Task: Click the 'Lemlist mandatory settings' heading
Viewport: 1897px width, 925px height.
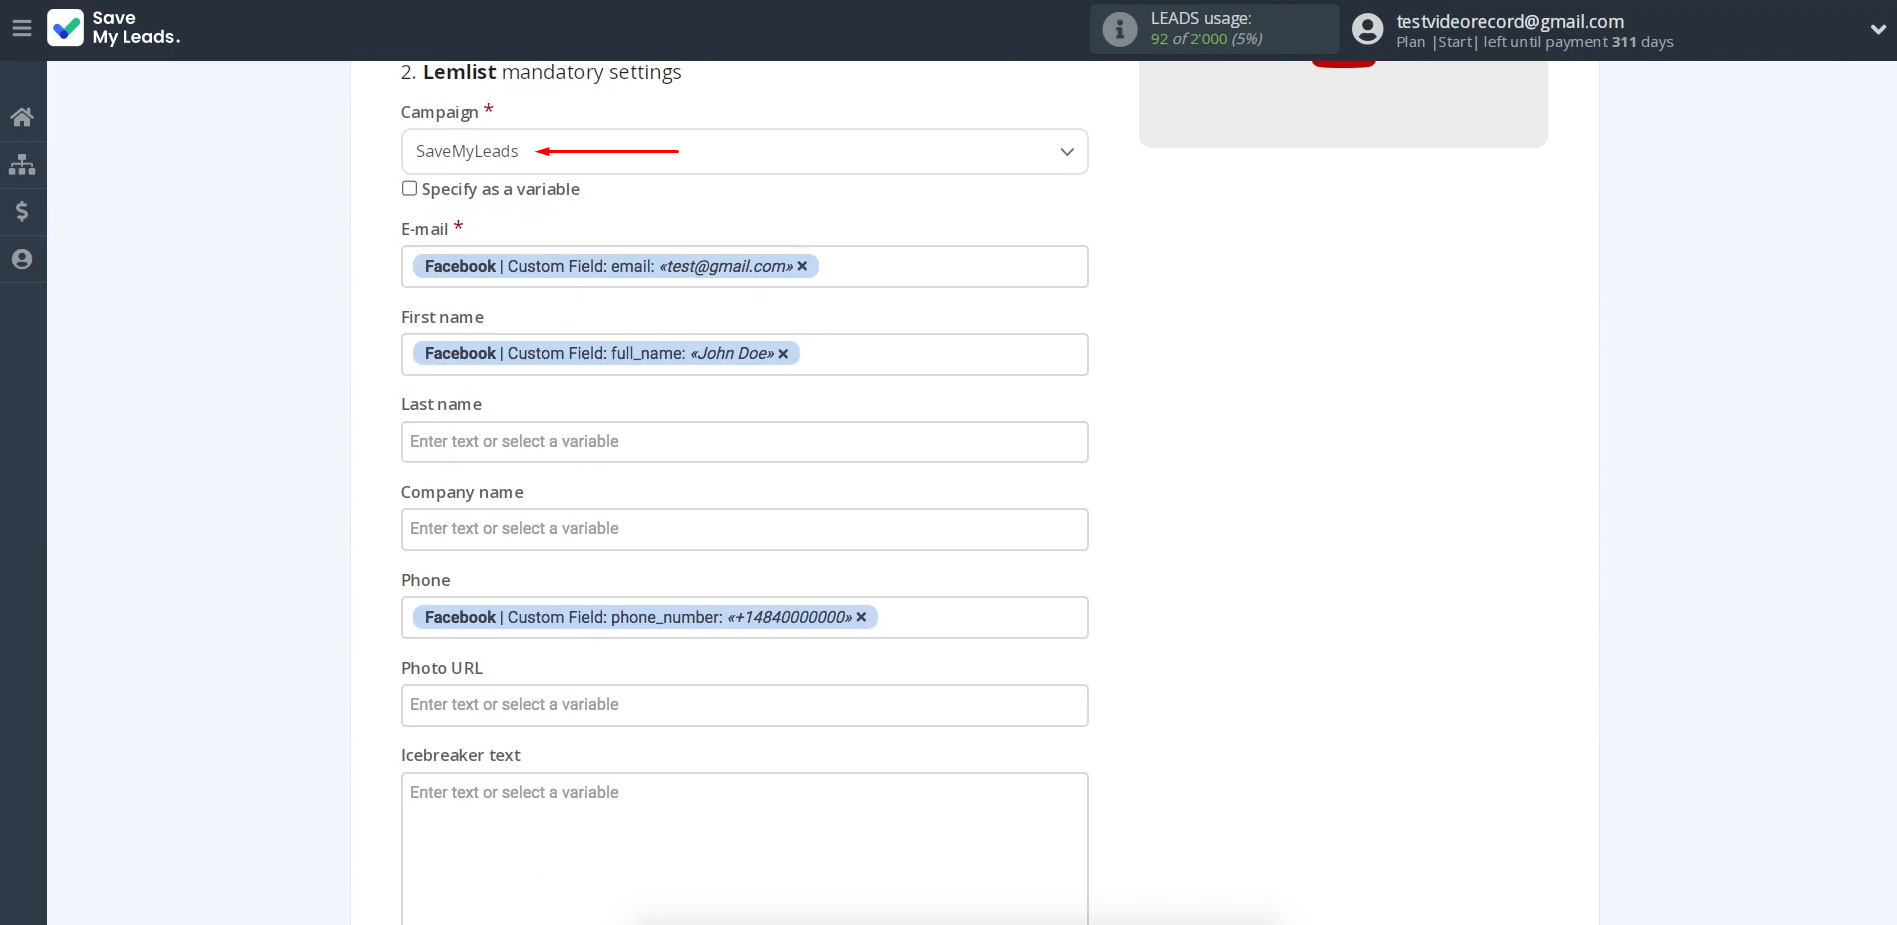Action: click(541, 72)
